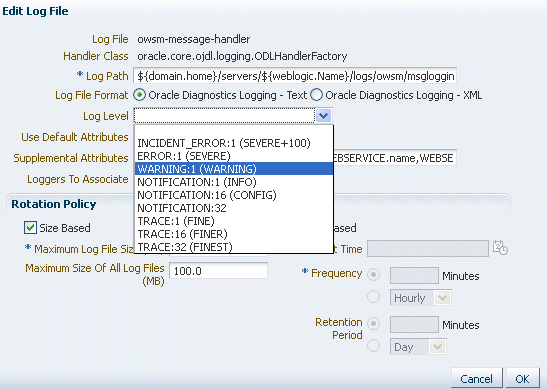The width and height of the screenshot is (547, 390).
Task: Choose WARNING:1 (WARNING) log level
Action: coord(234,169)
